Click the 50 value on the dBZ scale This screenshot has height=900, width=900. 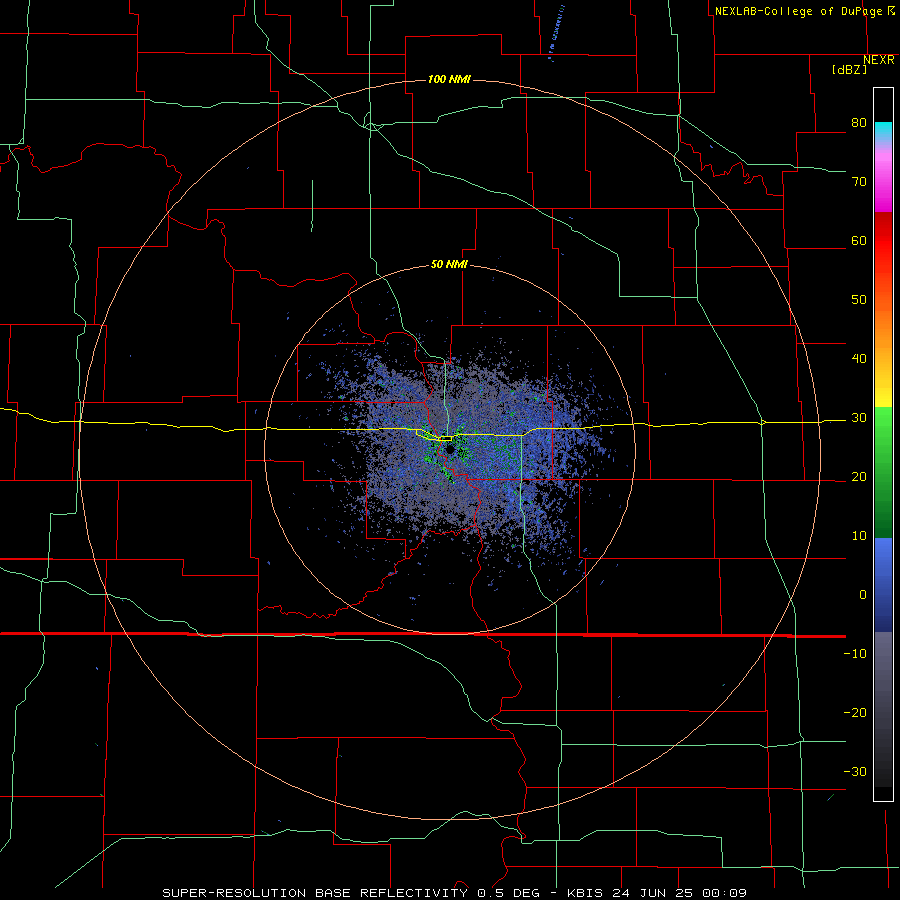click(859, 300)
